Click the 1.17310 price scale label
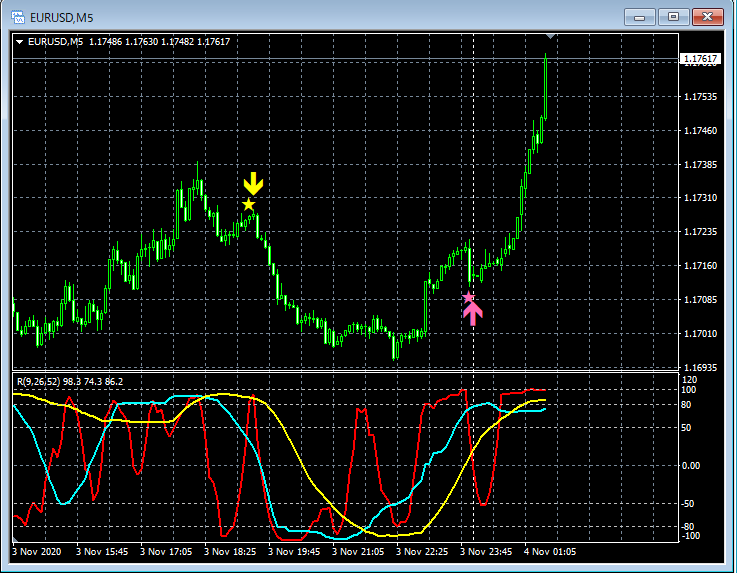The image size is (737, 573). point(700,198)
